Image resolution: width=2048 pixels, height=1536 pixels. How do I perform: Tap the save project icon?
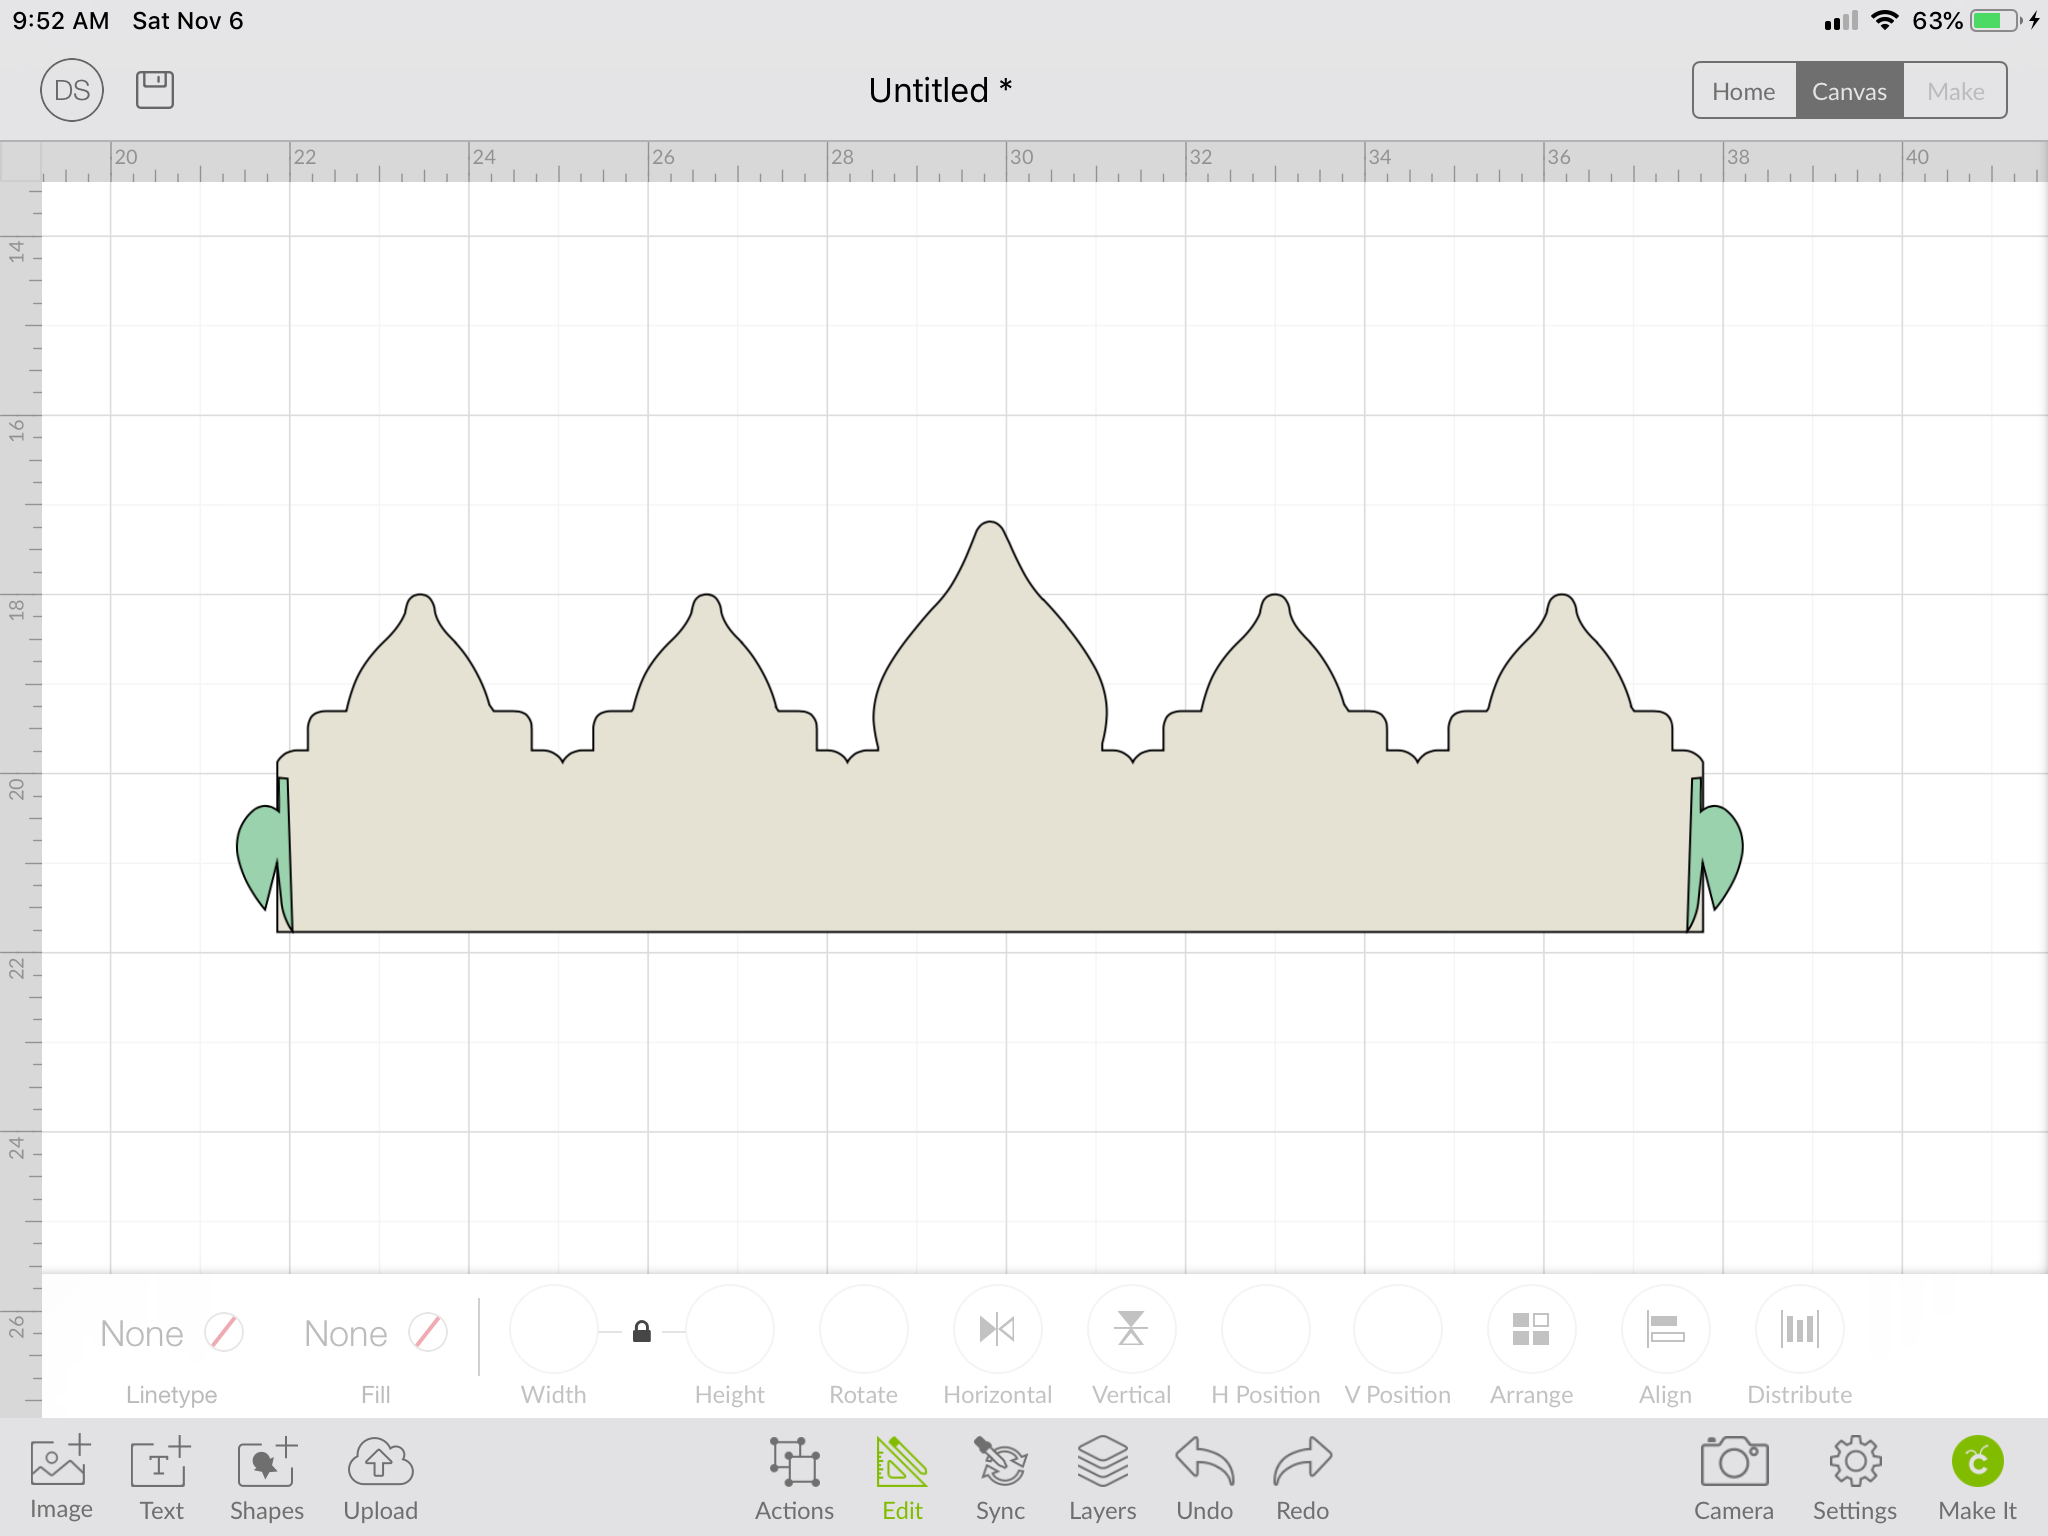pyautogui.click(x=154, y=90)
